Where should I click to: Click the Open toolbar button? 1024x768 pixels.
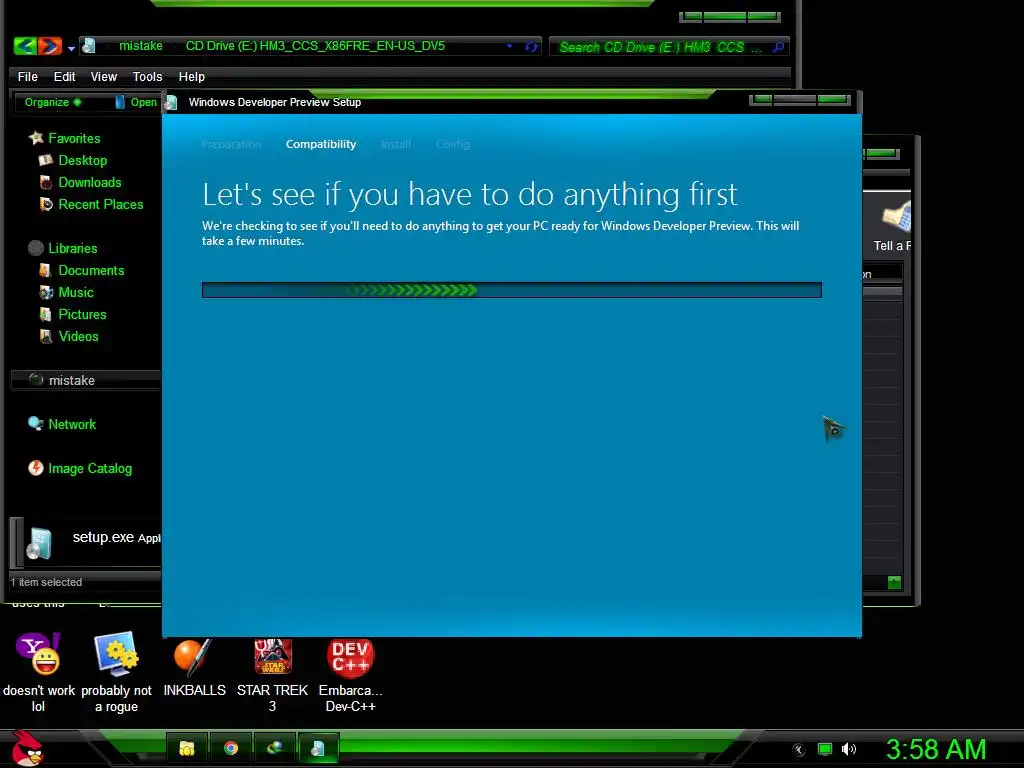[136, 102]
